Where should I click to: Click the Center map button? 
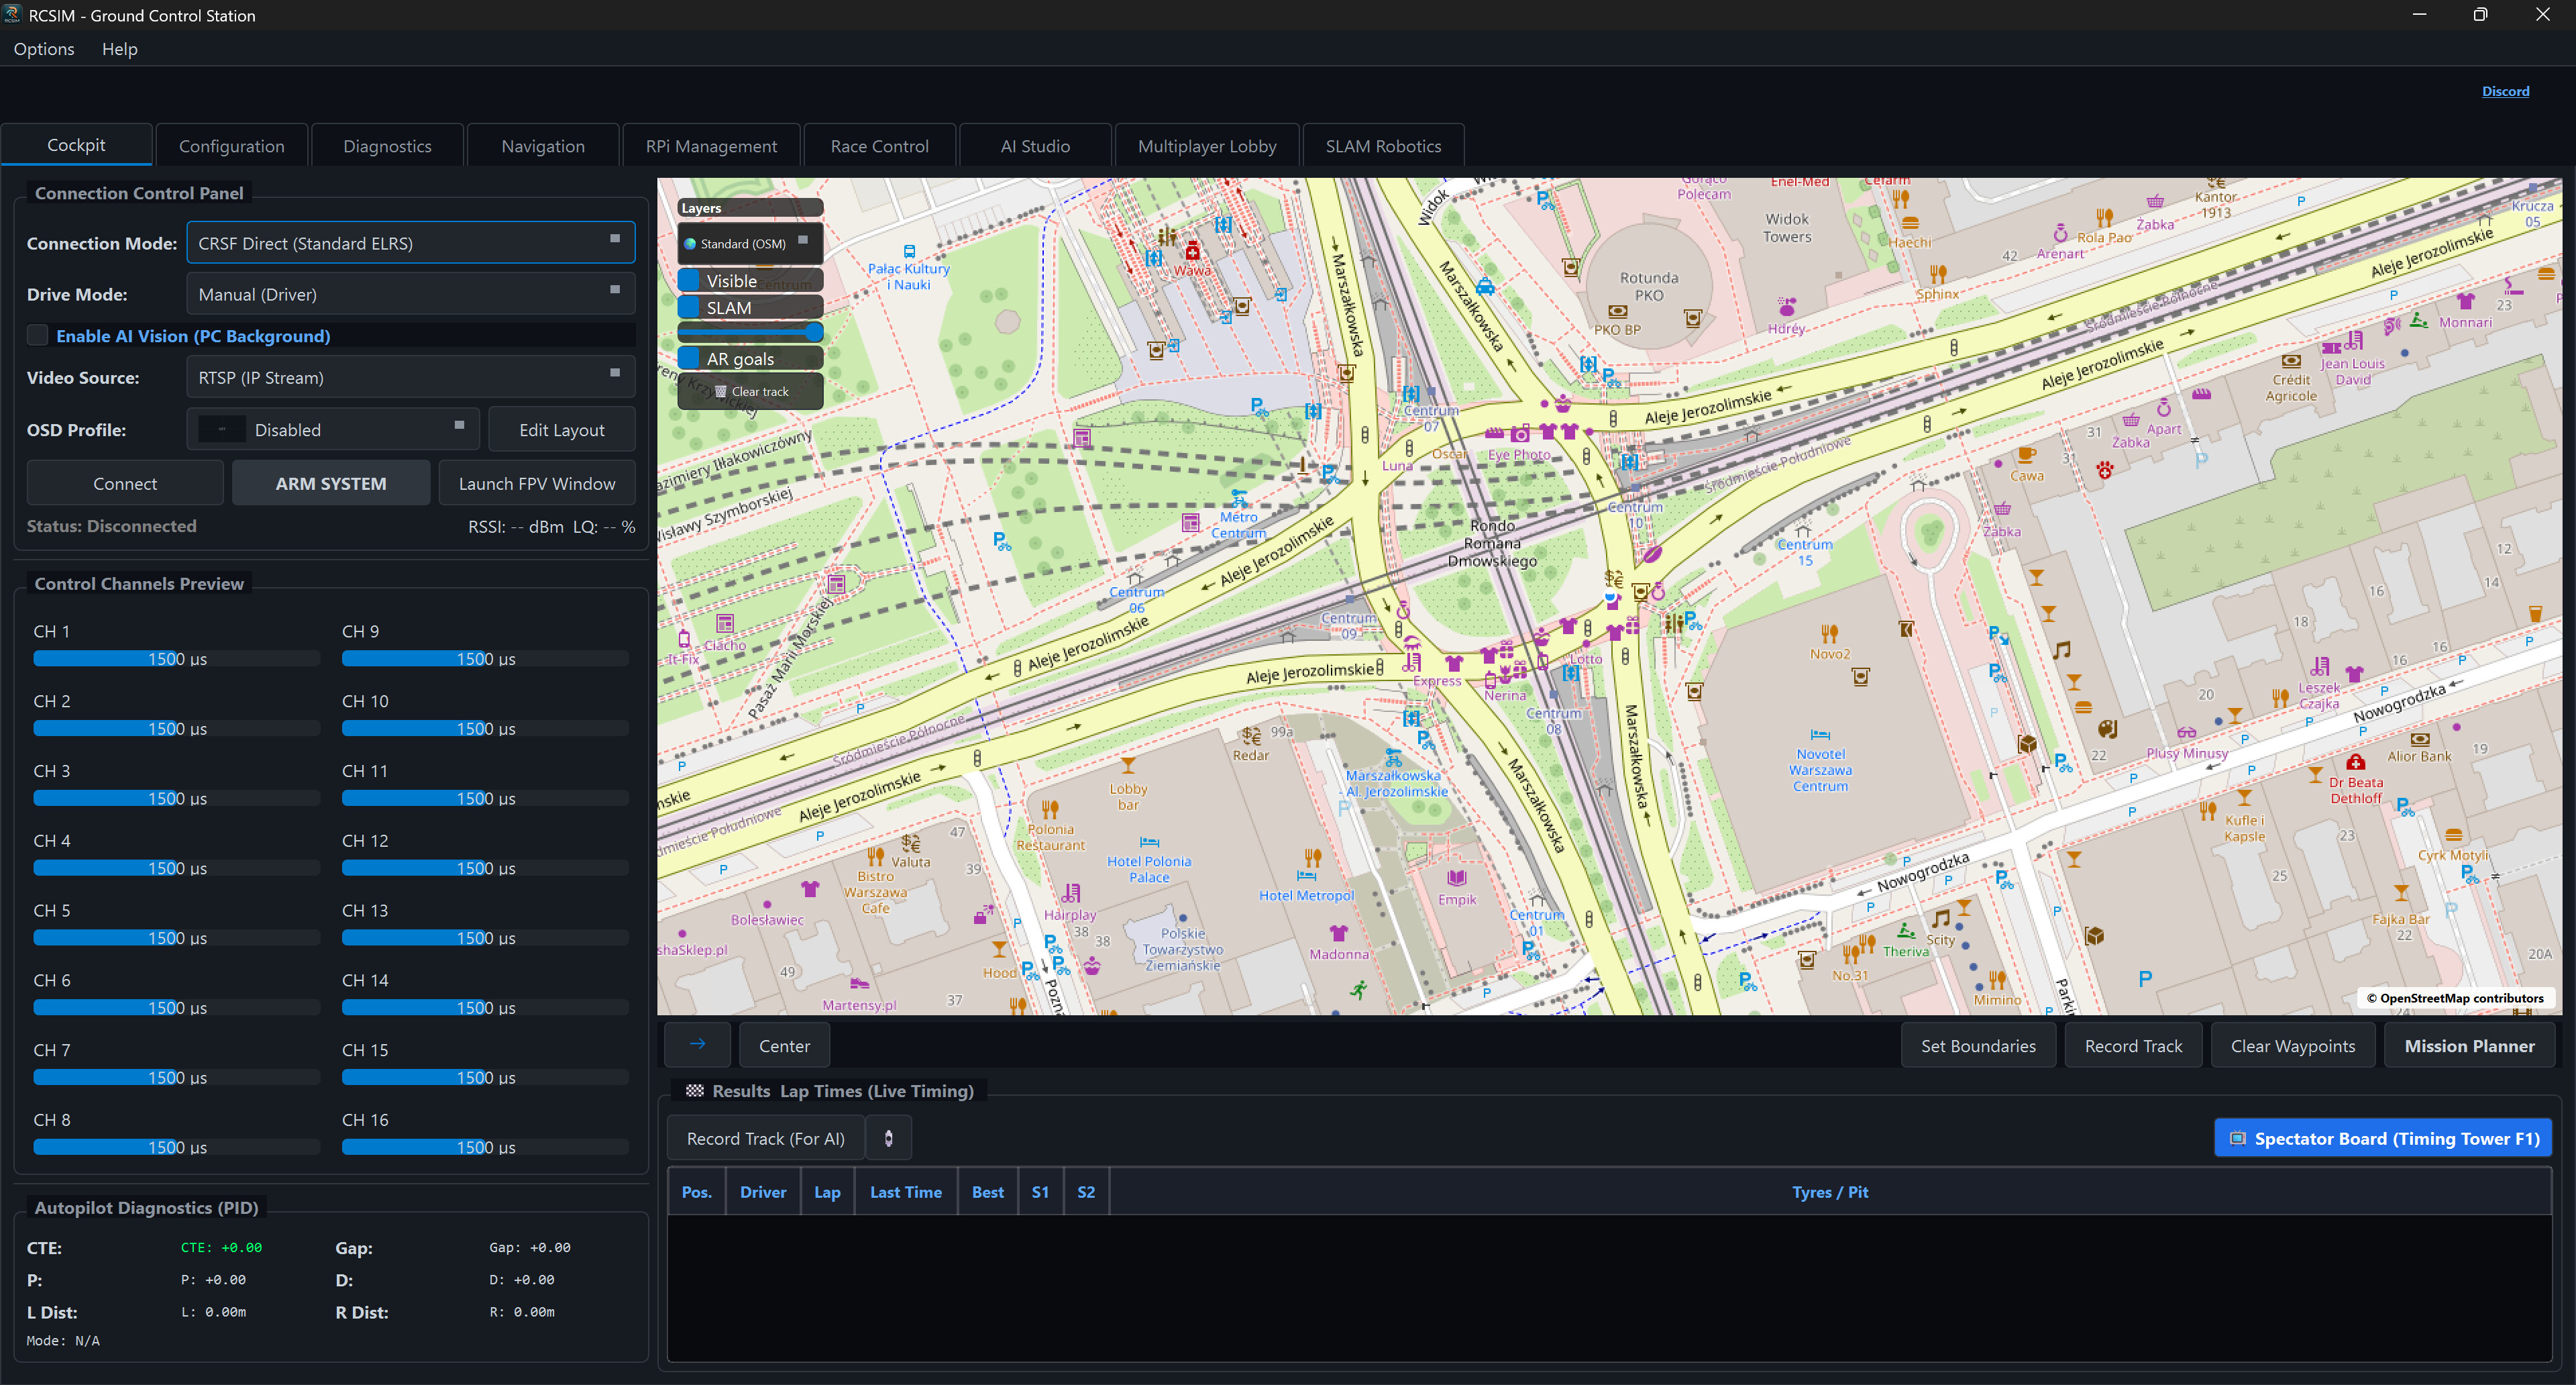(784, 1045)
